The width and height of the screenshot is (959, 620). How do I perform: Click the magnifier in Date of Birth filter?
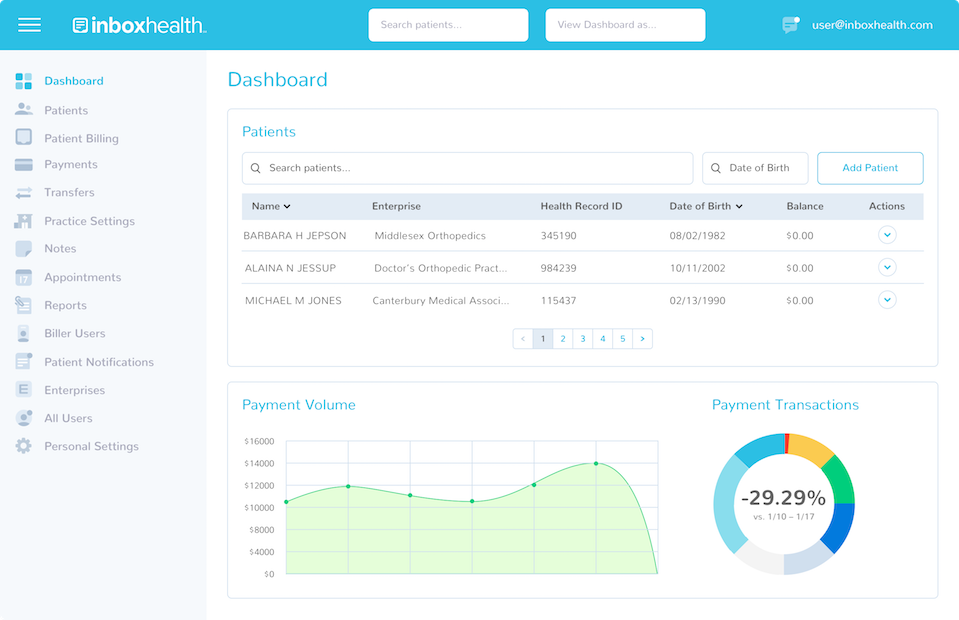[716, 168]
